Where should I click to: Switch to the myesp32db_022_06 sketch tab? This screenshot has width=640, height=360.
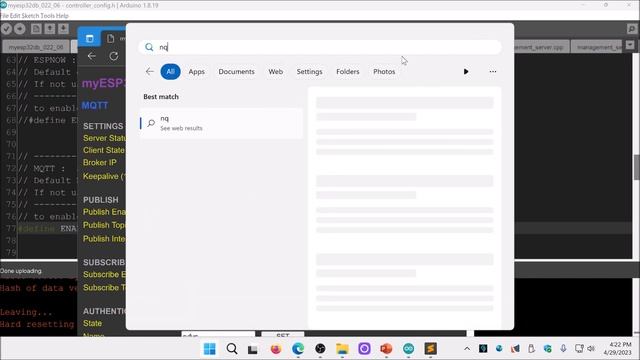pos(36,47)
